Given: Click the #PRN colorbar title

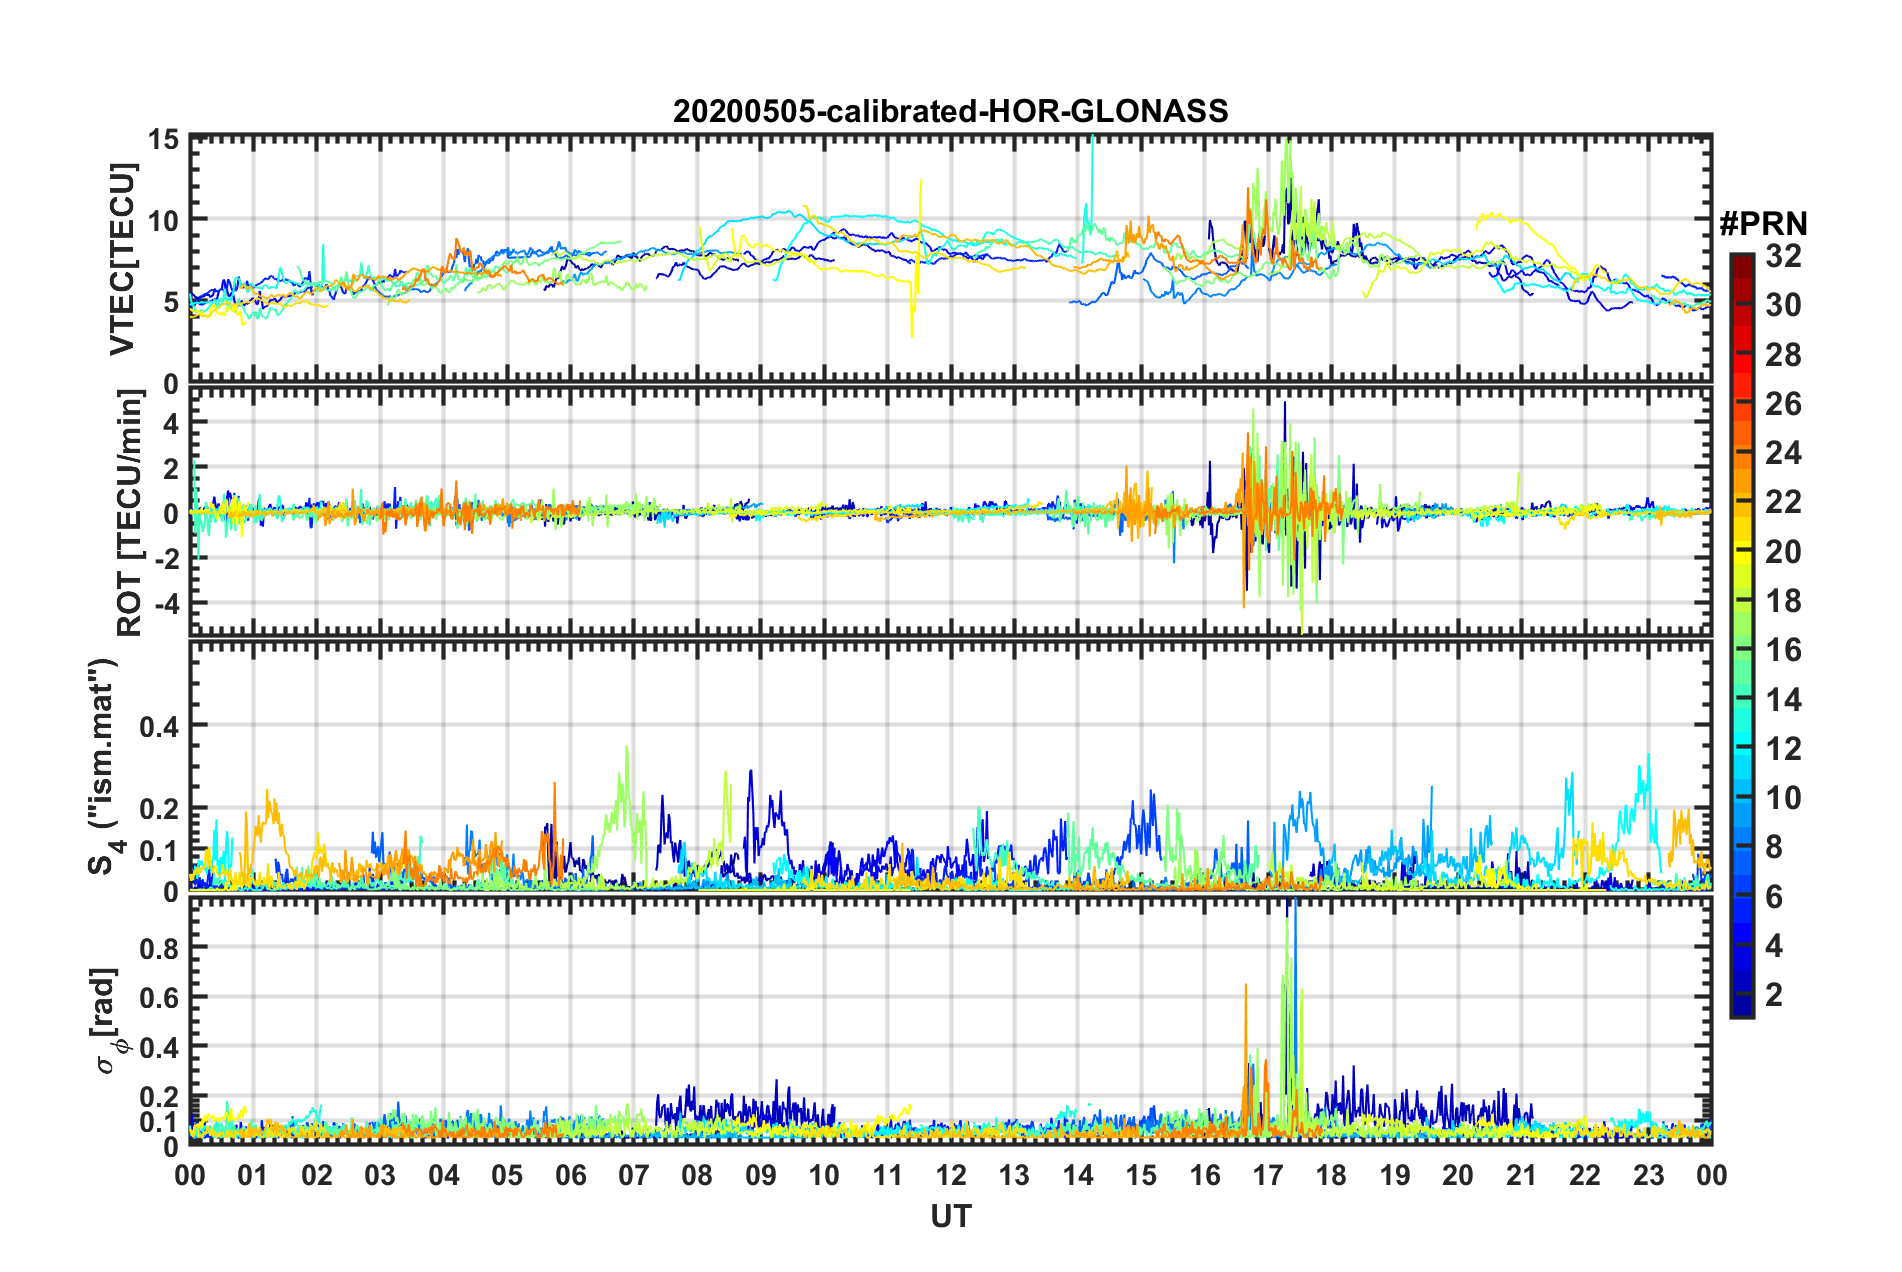Looking at the screenshot, I should (1764, 224).
